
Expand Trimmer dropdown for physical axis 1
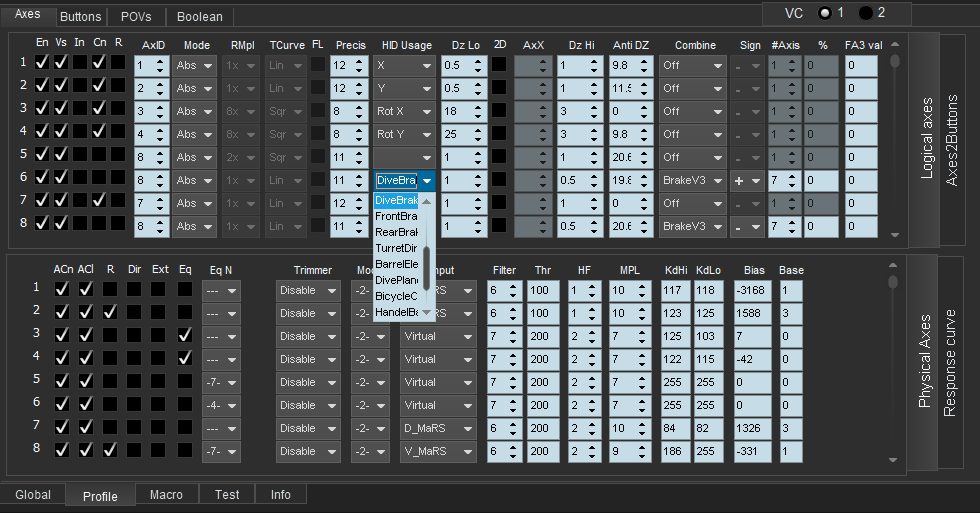click(309, 290)
